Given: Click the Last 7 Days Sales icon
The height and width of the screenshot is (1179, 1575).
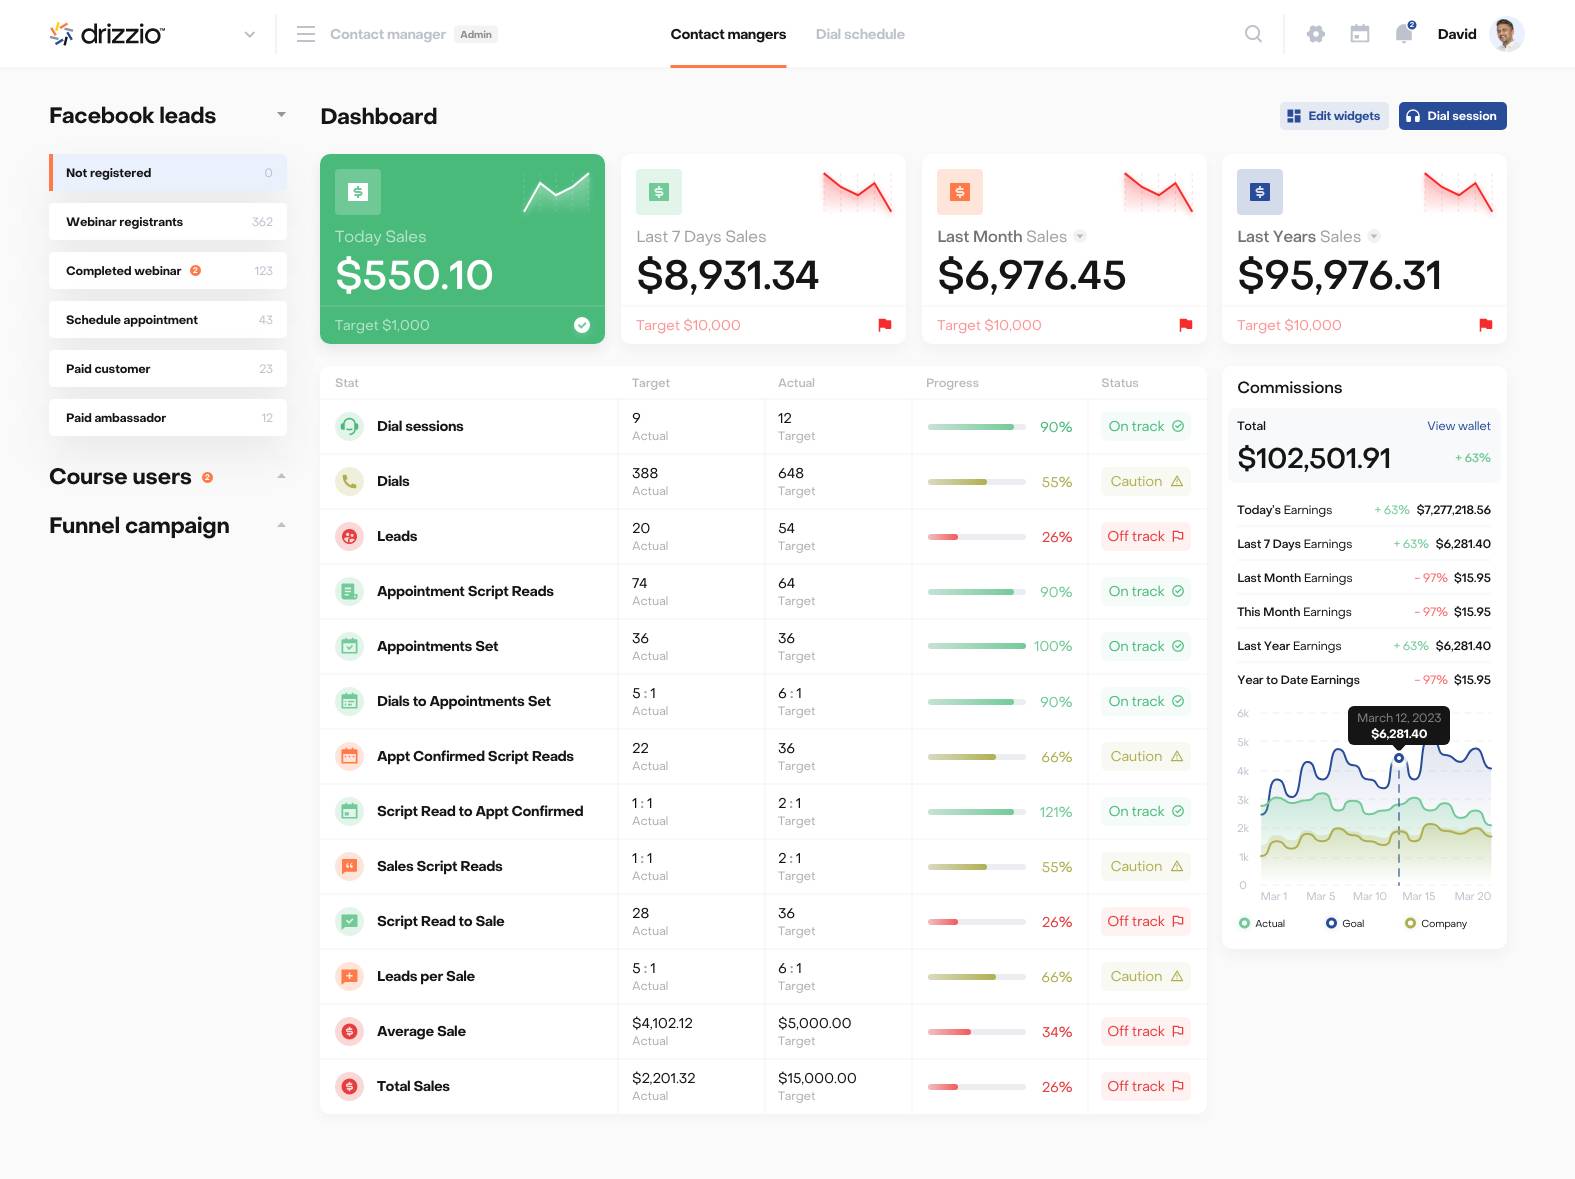Looking at the screenshot, I should click(659, 192).
